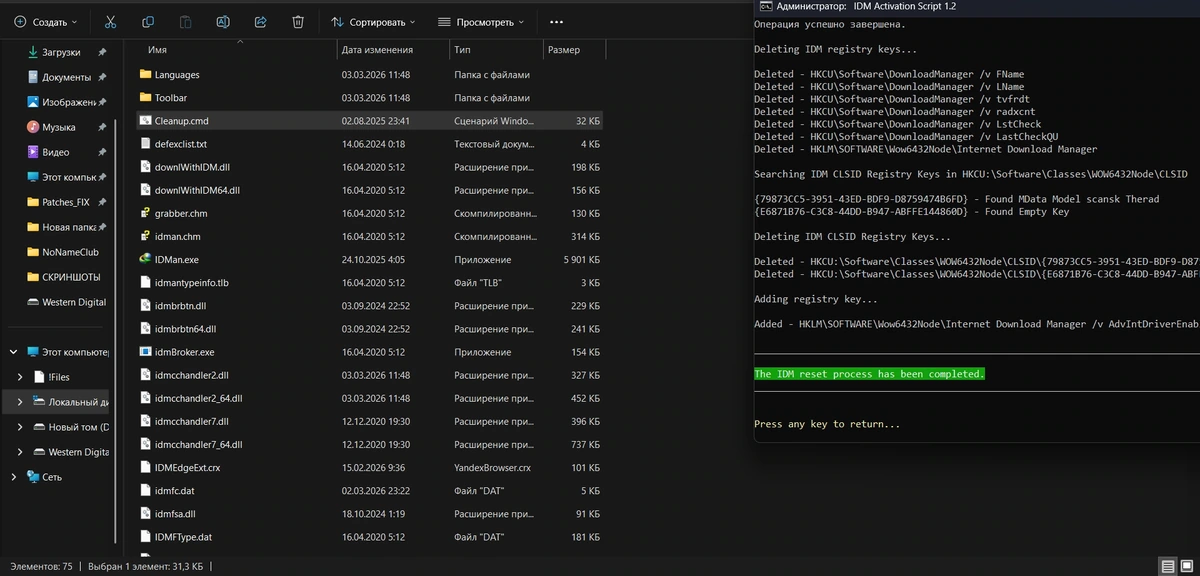Switch to details view icon in status bar

[x=1167, y=566]
